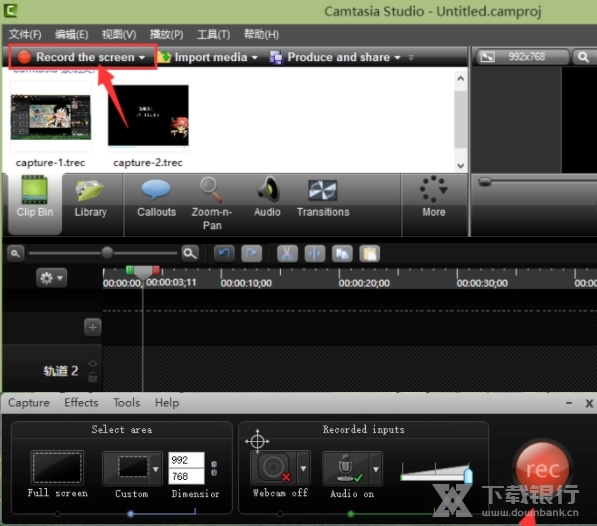Open the 播放(P) menu
Viewport: 597px width, 526px height.
point(166,35)
